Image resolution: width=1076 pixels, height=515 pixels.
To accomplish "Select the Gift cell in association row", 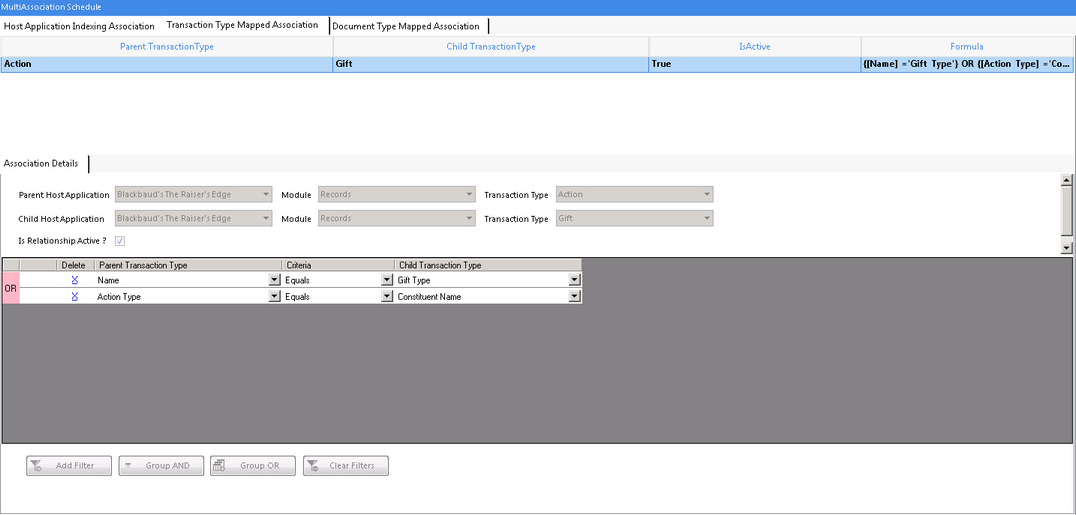I will (x=491, y=64).
